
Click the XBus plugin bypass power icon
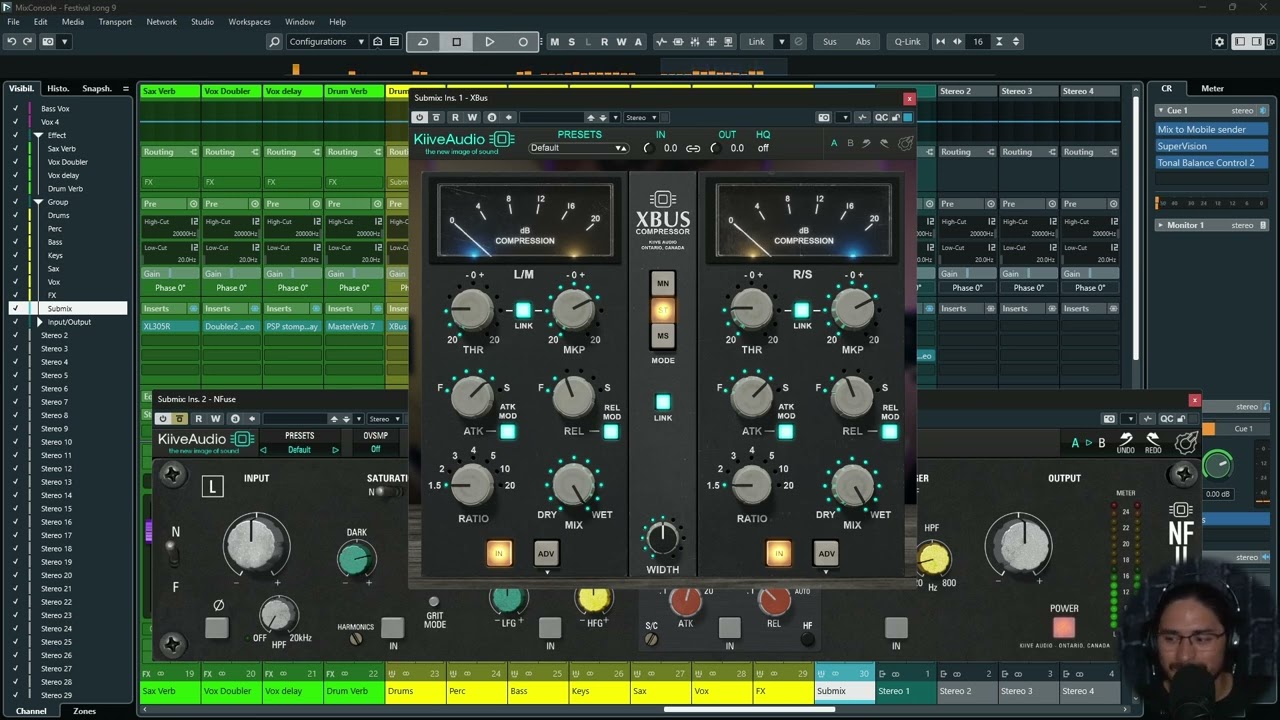pos(421,117)
